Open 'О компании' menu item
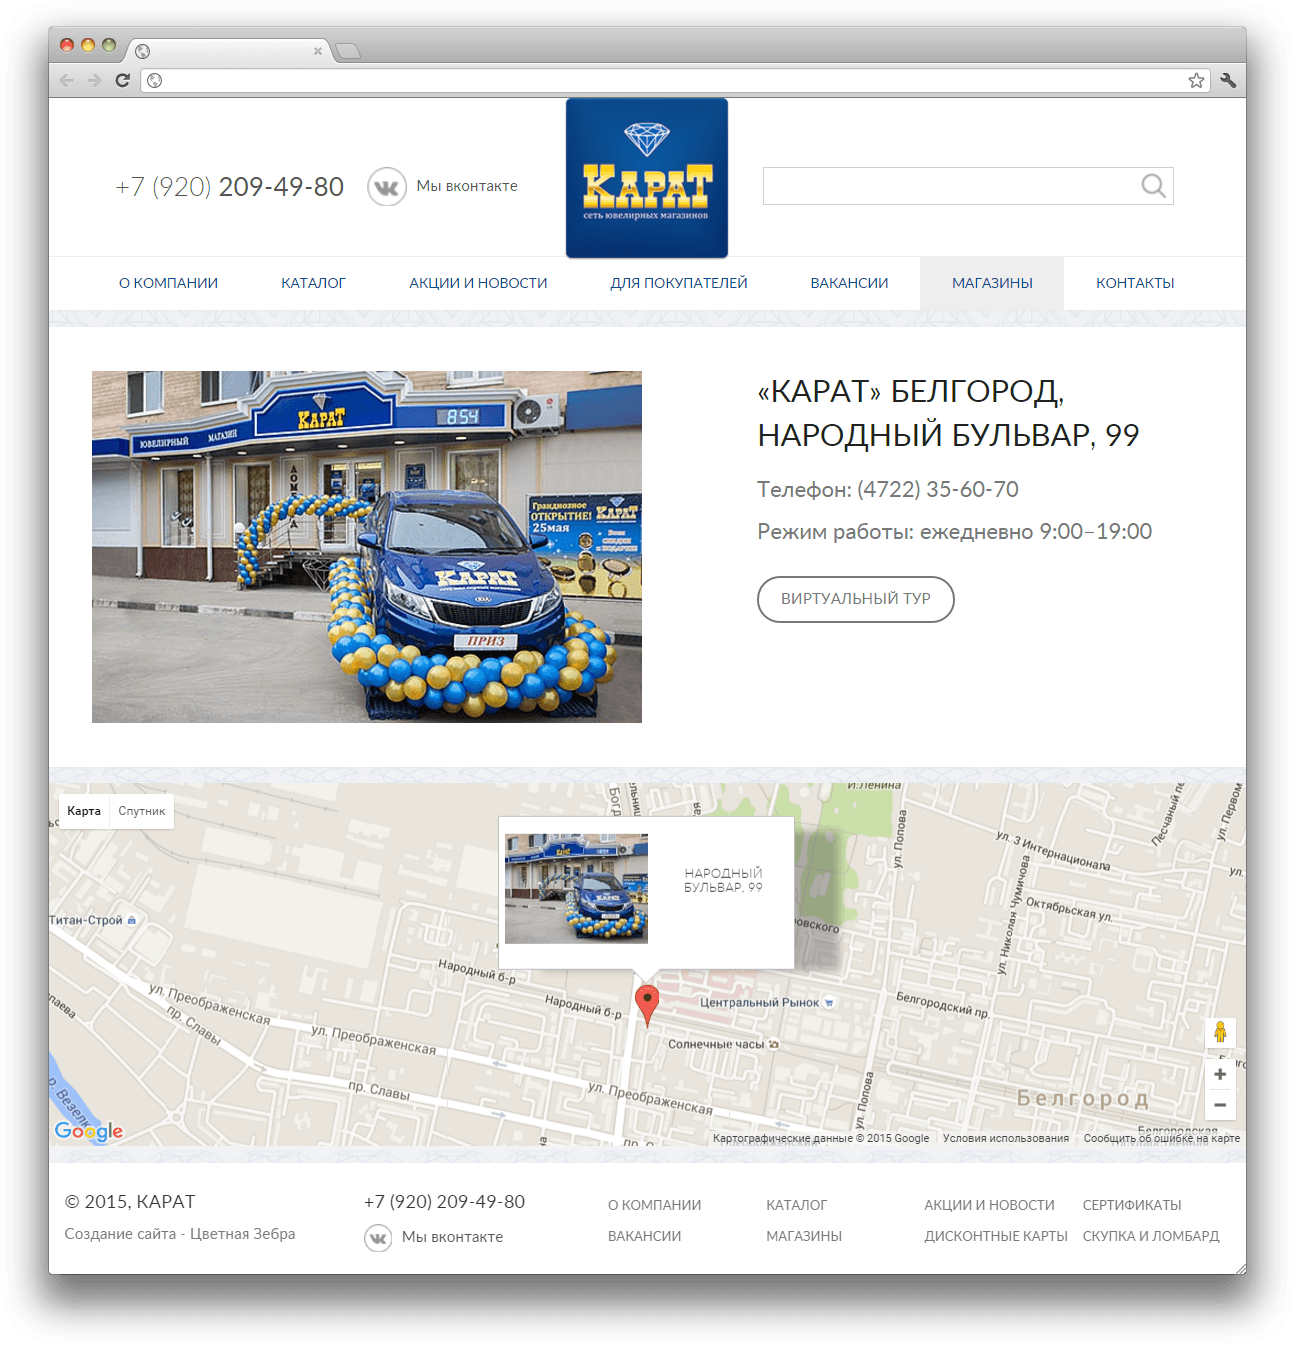Viewport: 1295px width, 1345px height. click(x=168, y=283)
